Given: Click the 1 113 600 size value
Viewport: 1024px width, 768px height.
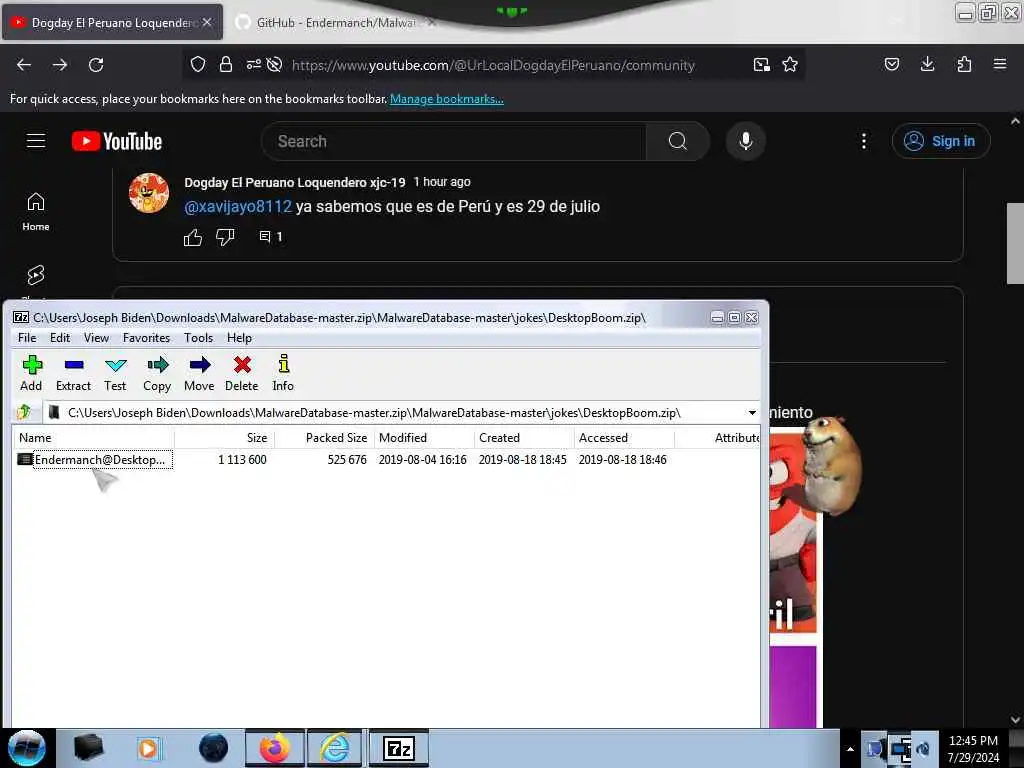Looking at the screenshot, I should tap(242, 460).
